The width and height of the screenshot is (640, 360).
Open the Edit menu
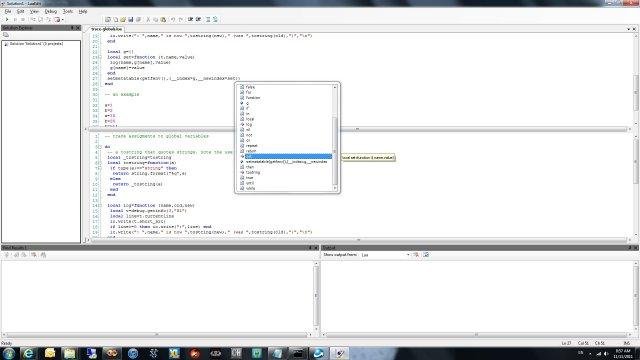pos(20,11)
